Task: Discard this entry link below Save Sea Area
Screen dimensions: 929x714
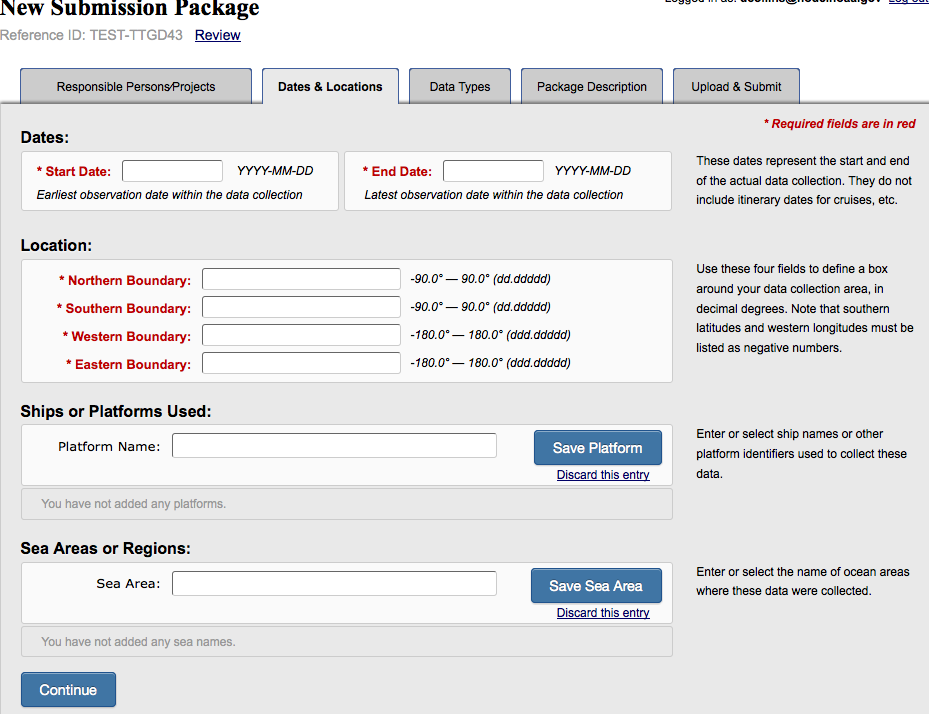Action: click(x=603, y=613)
